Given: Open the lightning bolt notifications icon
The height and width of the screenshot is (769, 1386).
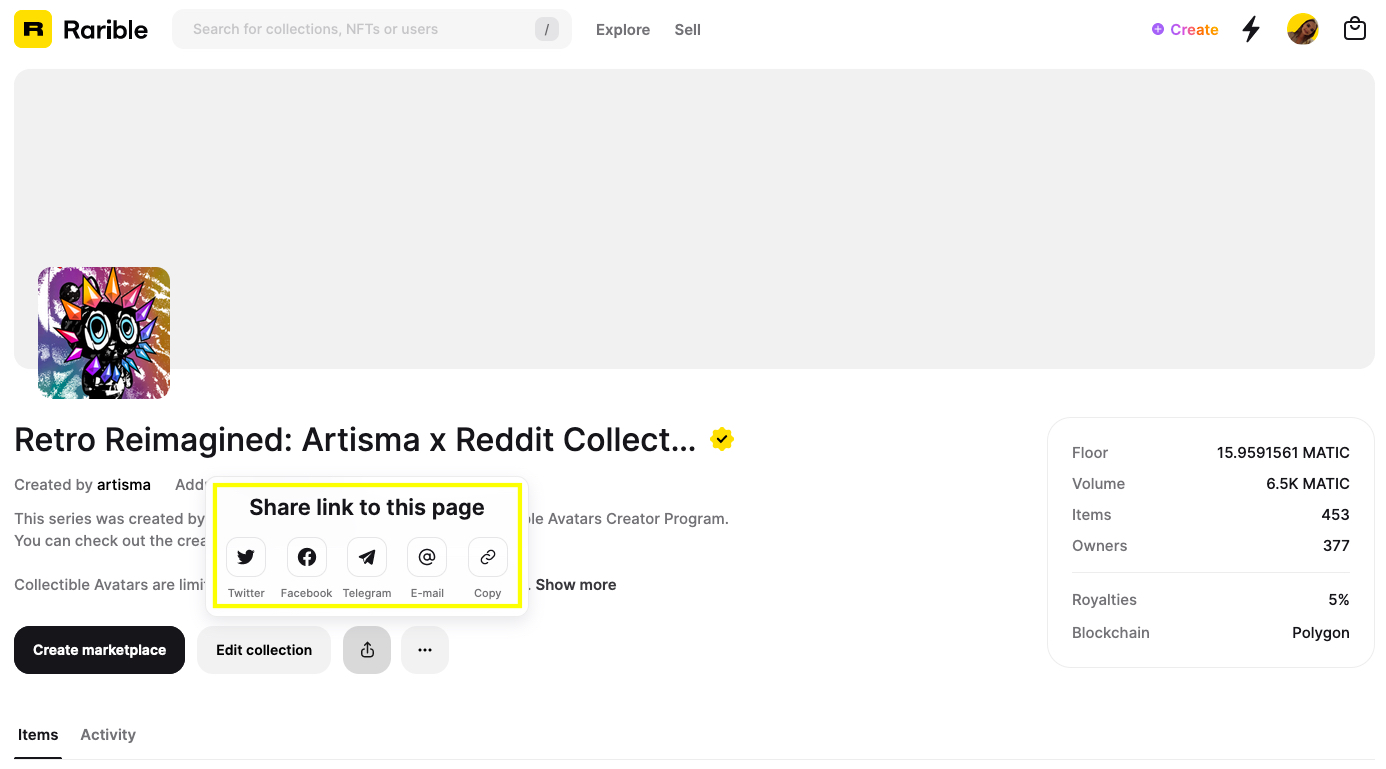Looking at the screenshot, I should [x=1251, y=29].
